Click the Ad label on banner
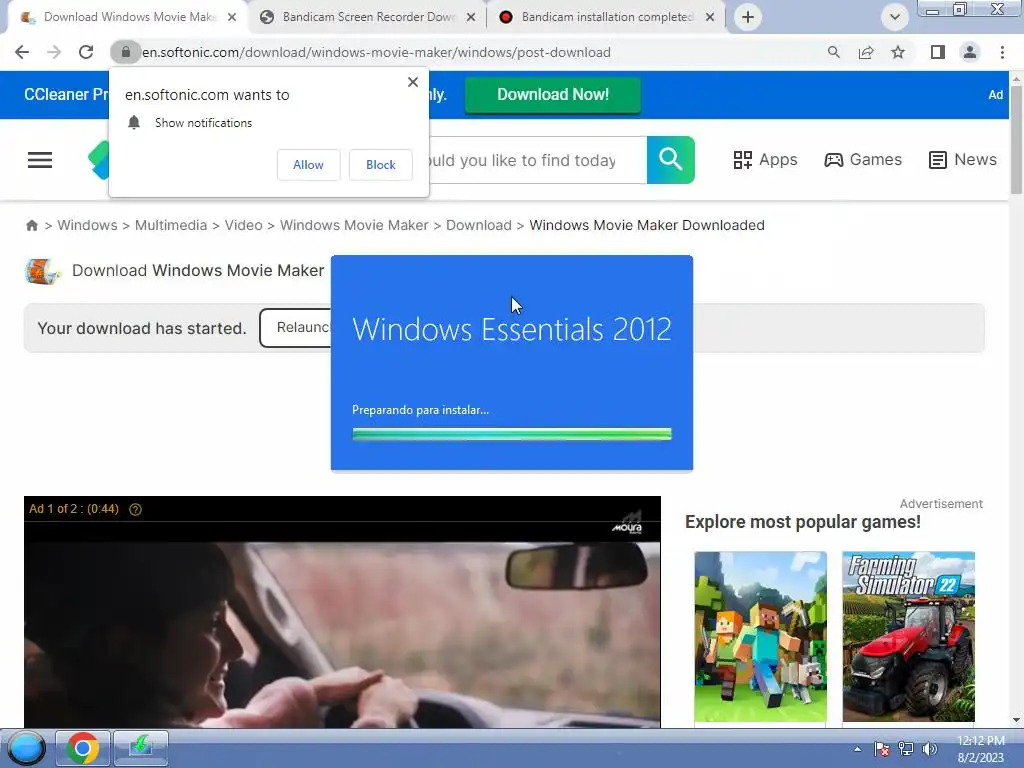 click(995, 95)
